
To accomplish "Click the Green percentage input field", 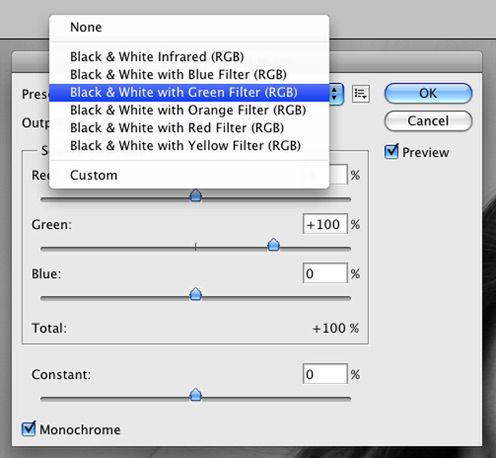I will point(325,224).
